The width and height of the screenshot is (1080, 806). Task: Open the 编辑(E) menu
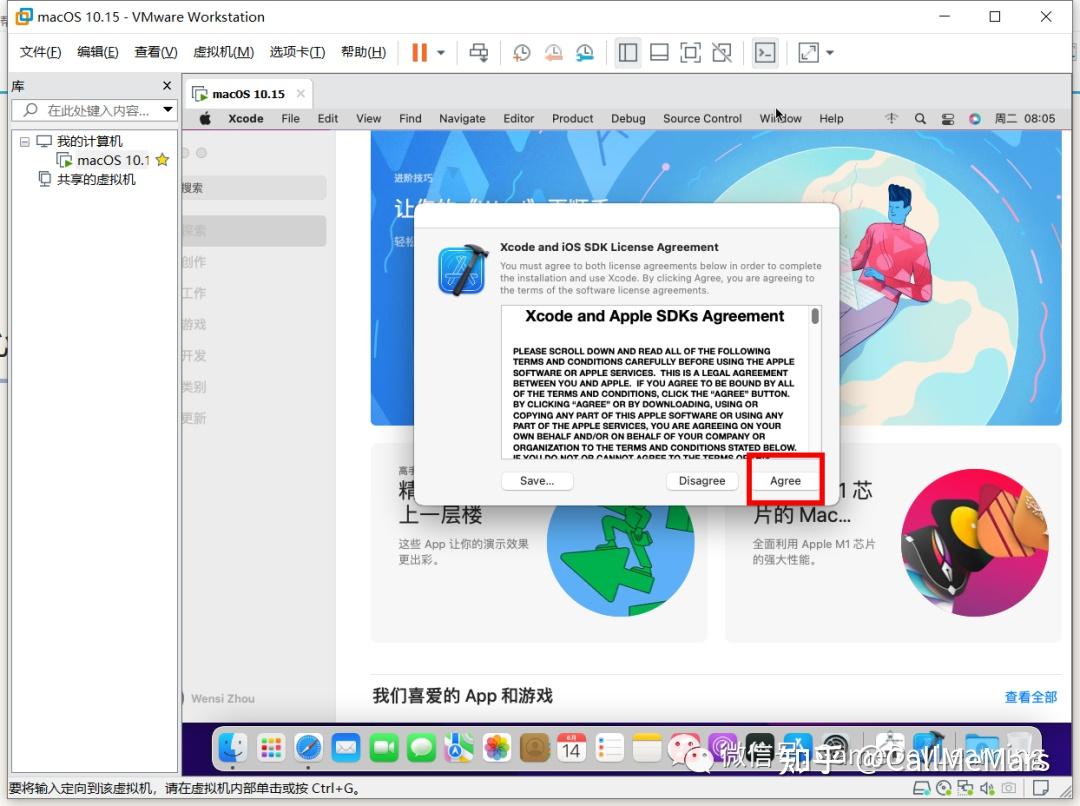[98, 52]
